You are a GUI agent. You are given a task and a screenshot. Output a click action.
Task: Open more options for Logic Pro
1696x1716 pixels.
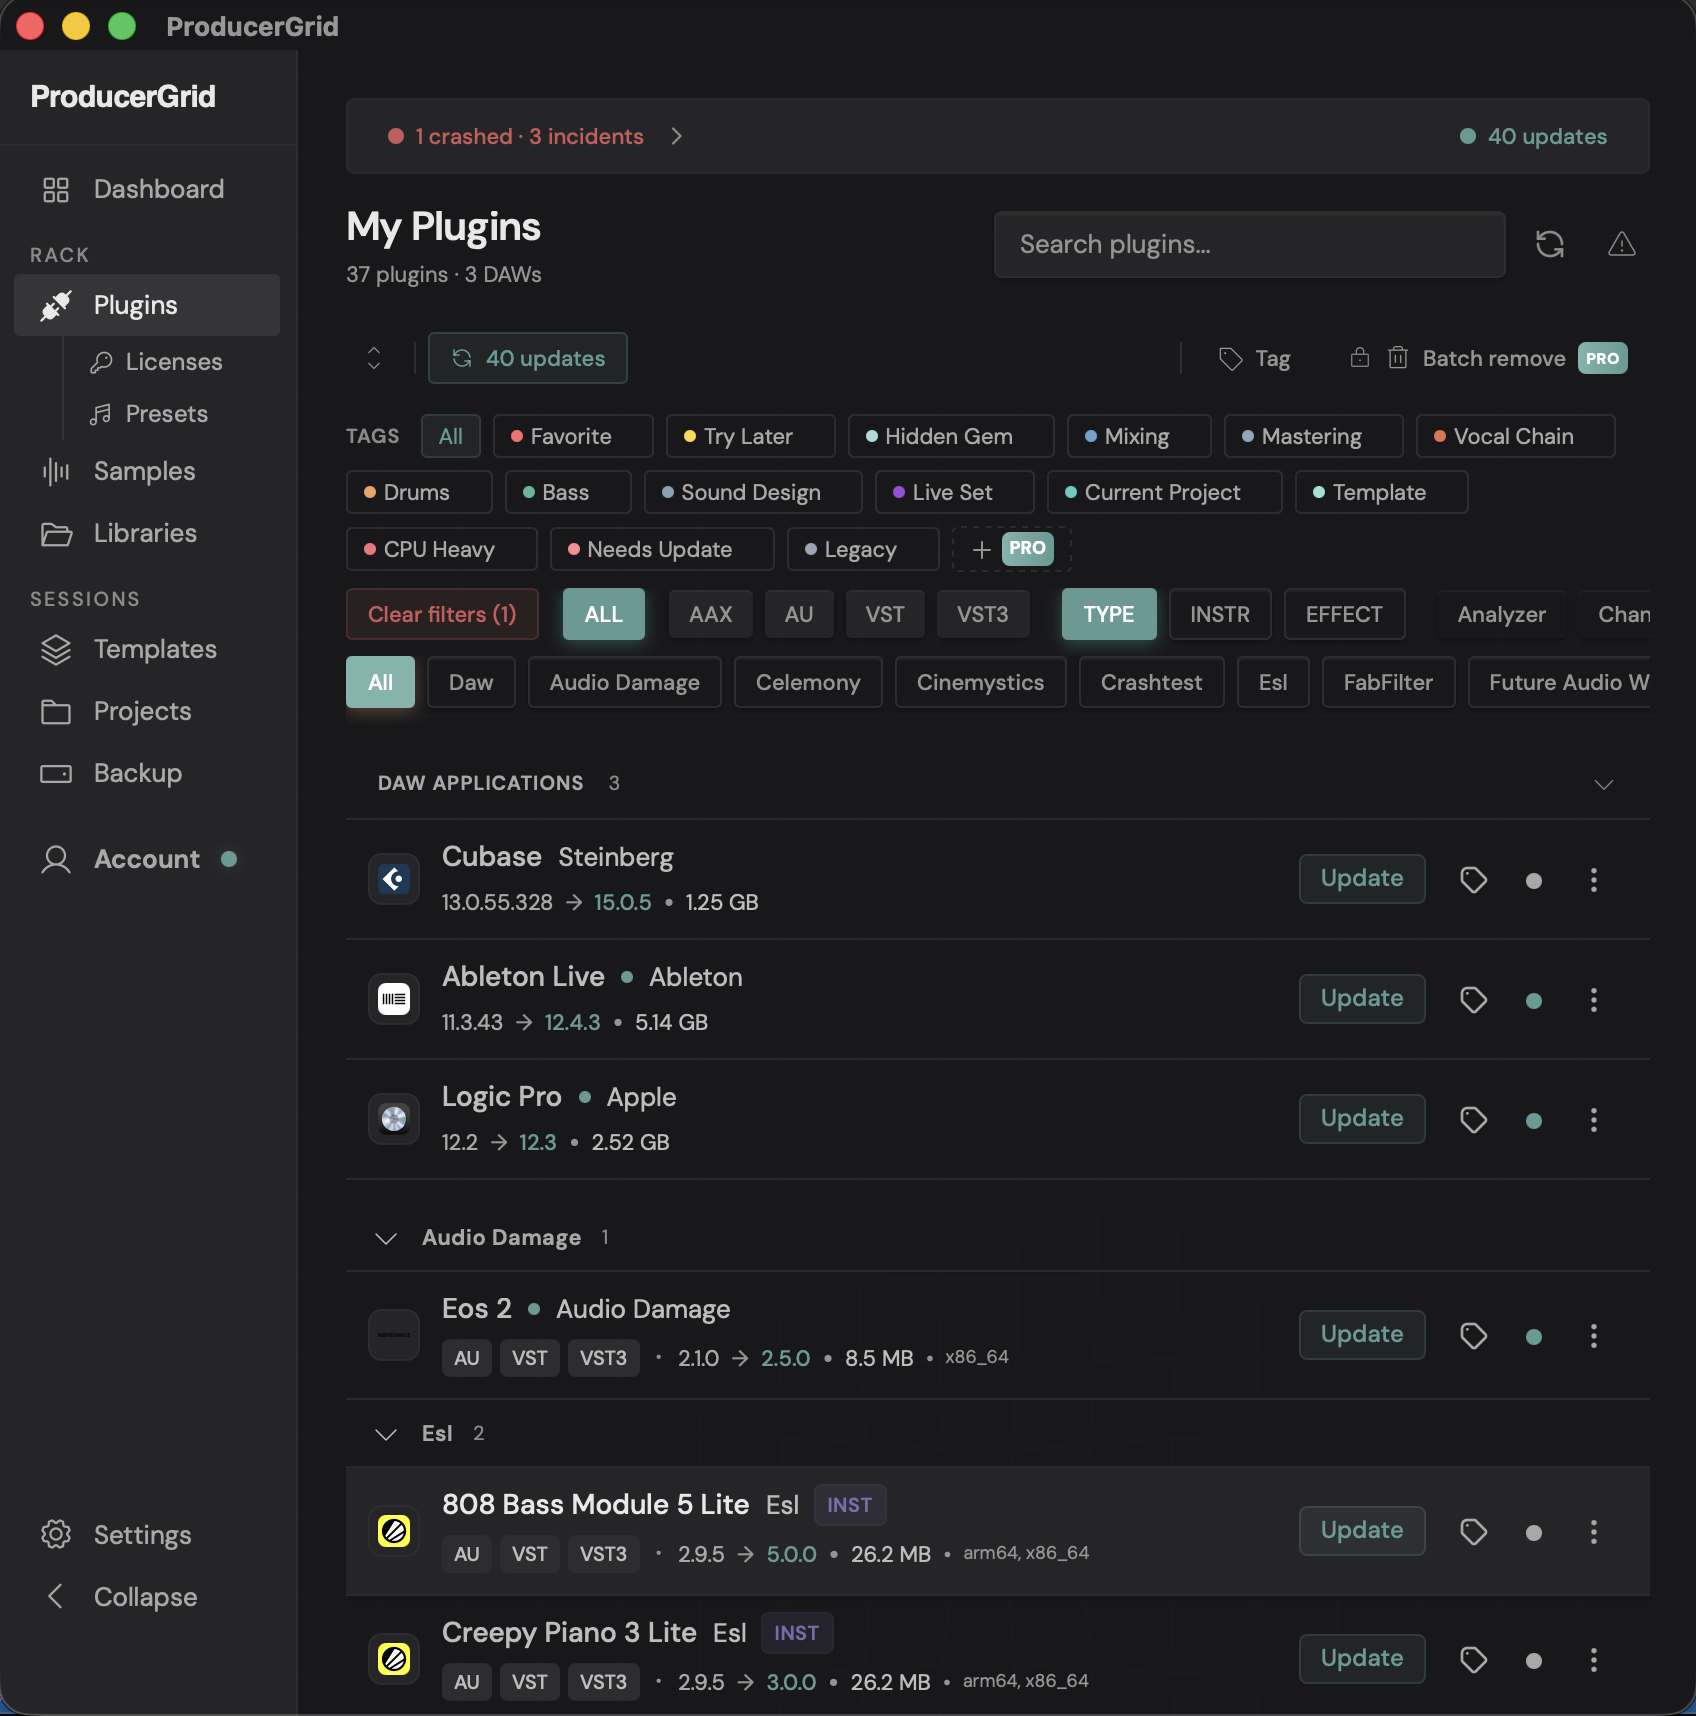[x=1594, y=1120]
